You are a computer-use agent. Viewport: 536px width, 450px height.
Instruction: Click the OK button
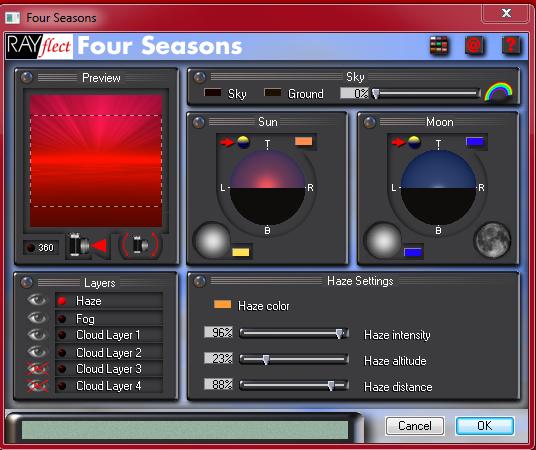[485, 426]
